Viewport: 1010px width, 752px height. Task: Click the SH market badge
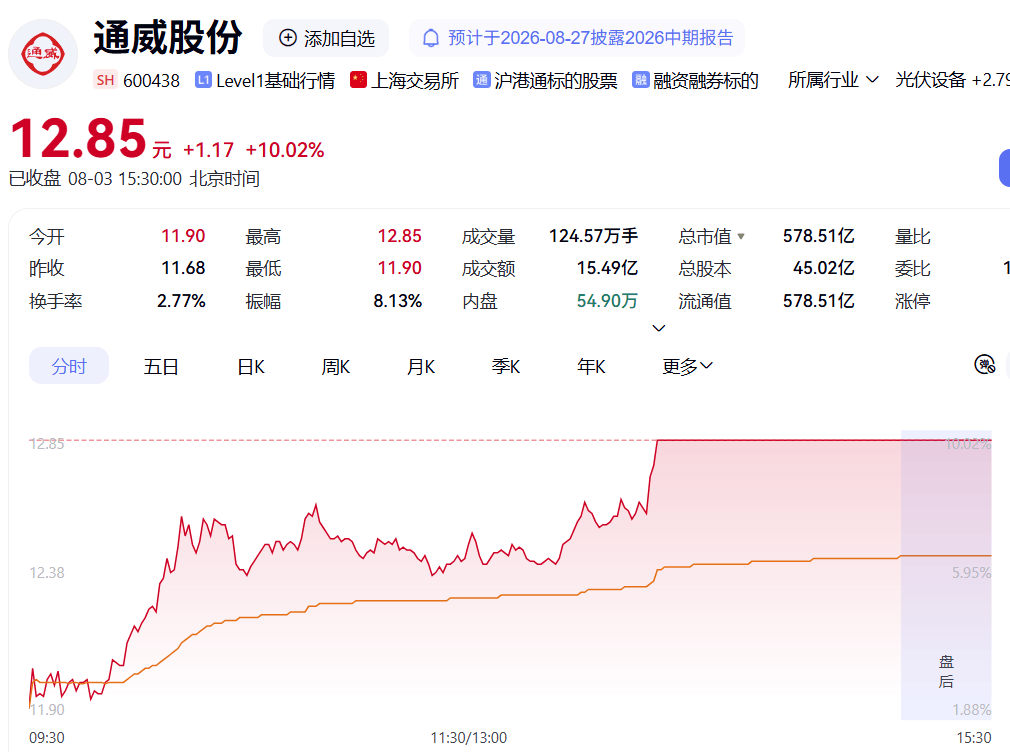coord(105,81)
